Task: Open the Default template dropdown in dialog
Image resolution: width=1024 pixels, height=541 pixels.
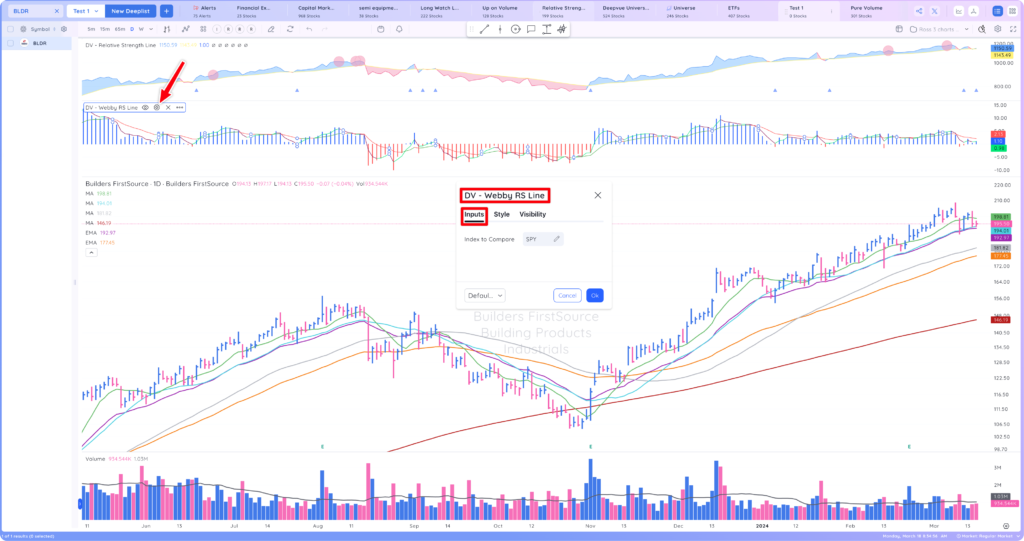Action: point(485,295)
